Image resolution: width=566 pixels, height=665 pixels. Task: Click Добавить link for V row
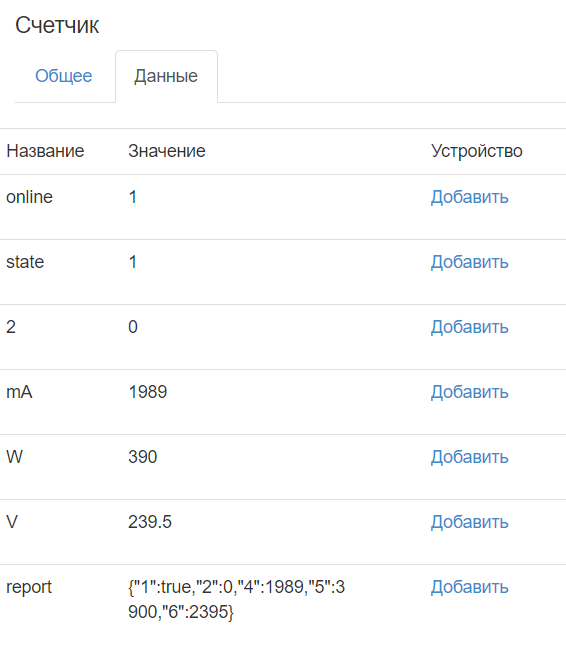click(469, 522)
